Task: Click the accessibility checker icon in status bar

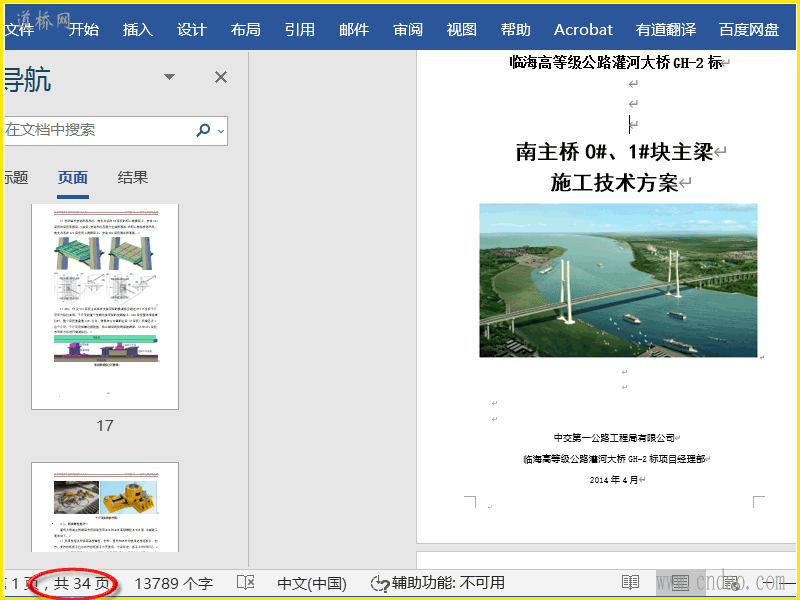Action: tap(379, 583)
